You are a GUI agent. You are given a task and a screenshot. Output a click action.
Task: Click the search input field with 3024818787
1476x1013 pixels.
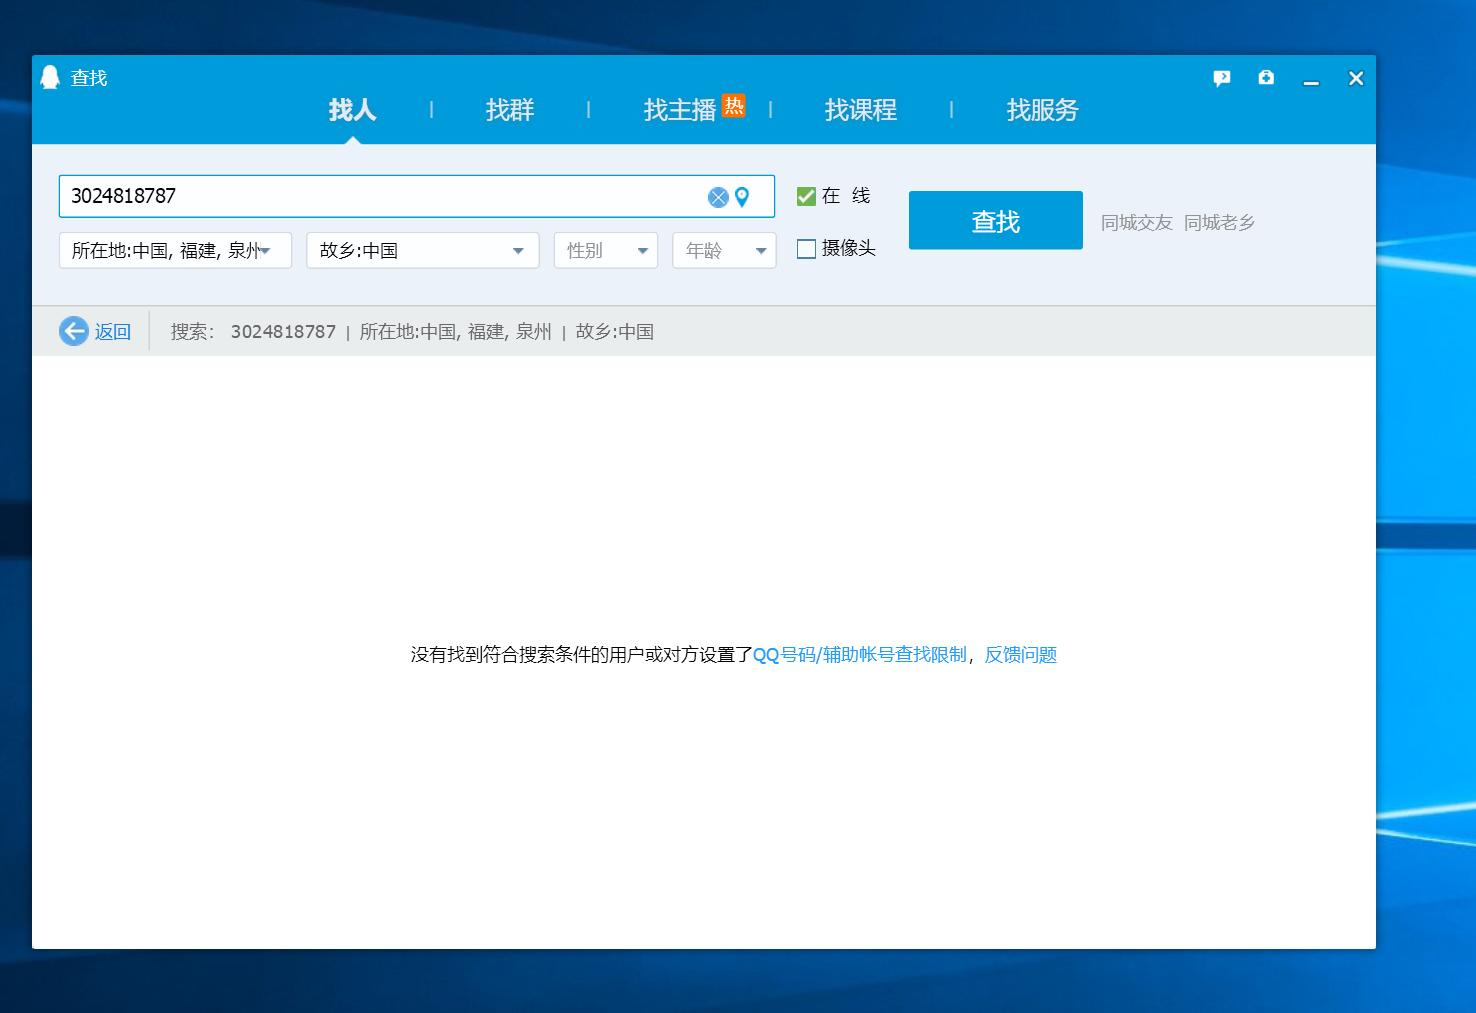pos(380,196)
